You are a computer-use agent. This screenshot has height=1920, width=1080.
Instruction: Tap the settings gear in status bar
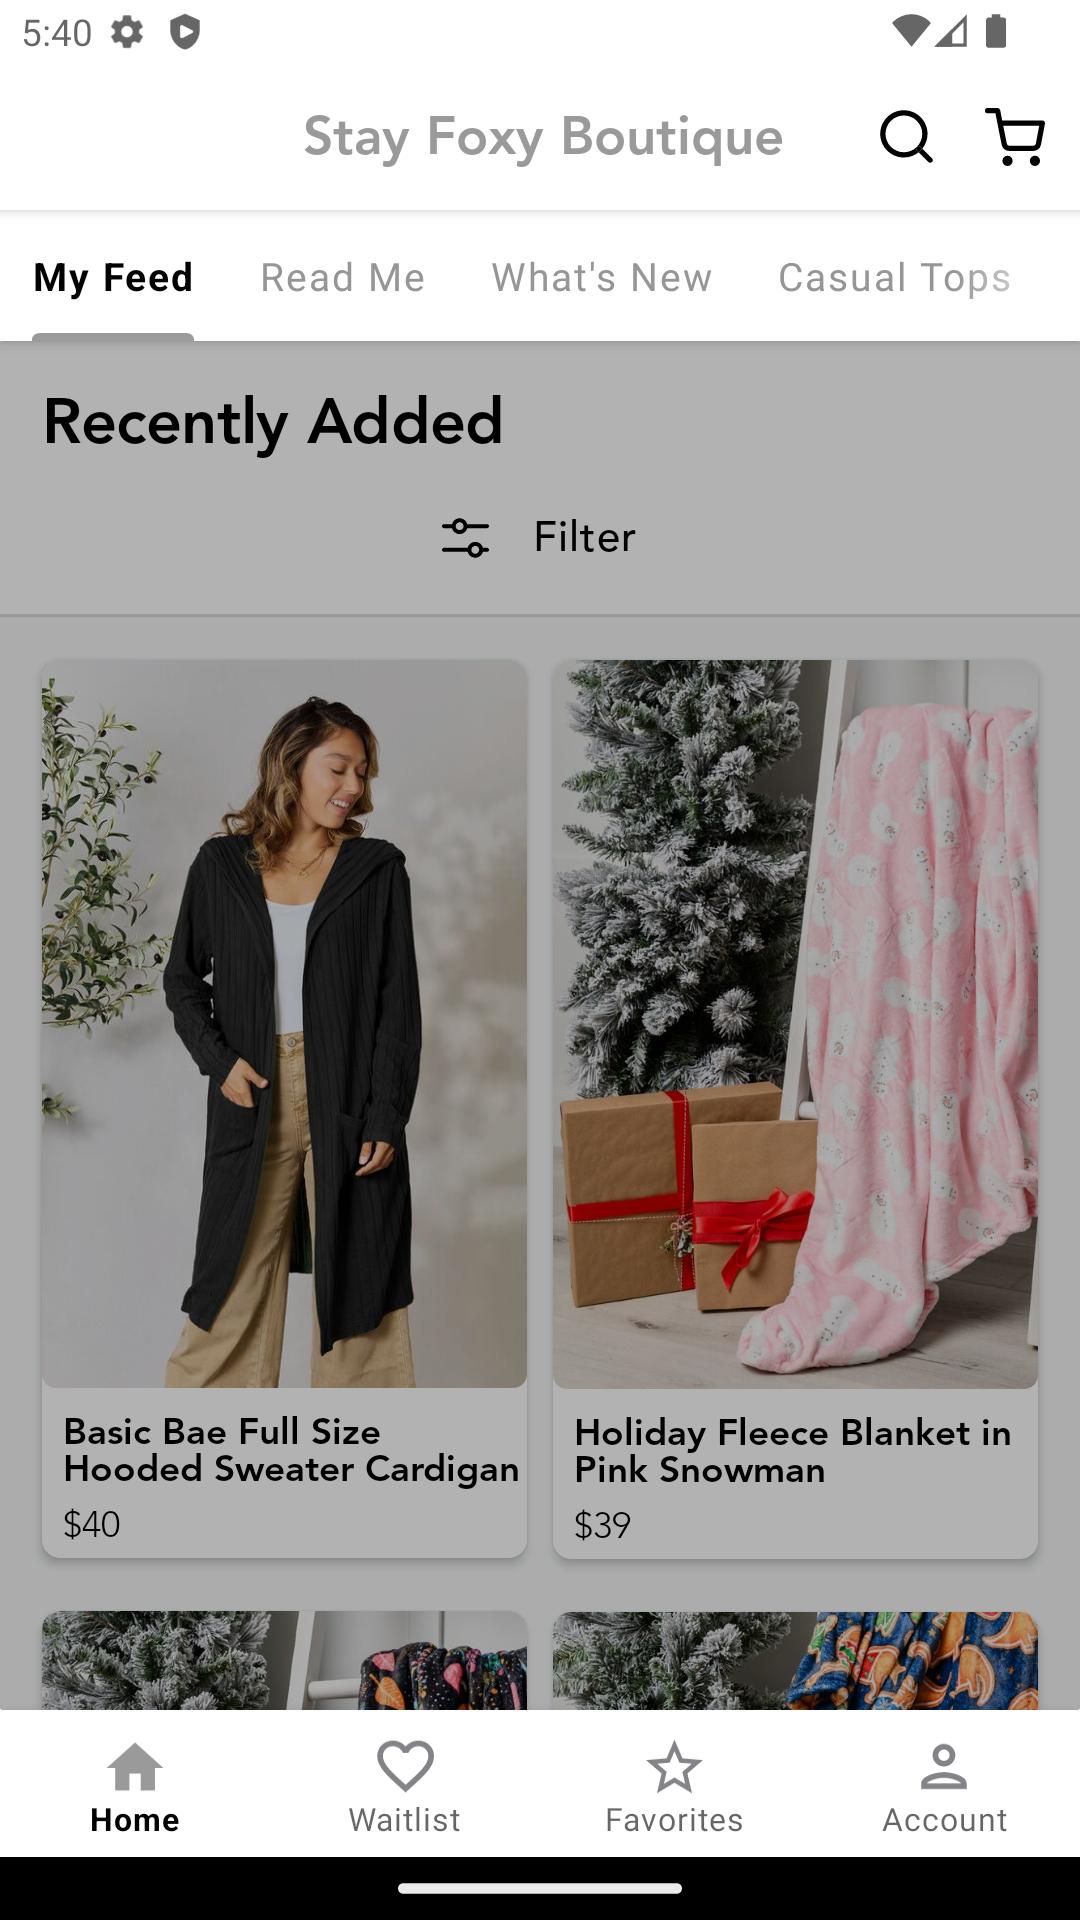(x=127, y=32)
